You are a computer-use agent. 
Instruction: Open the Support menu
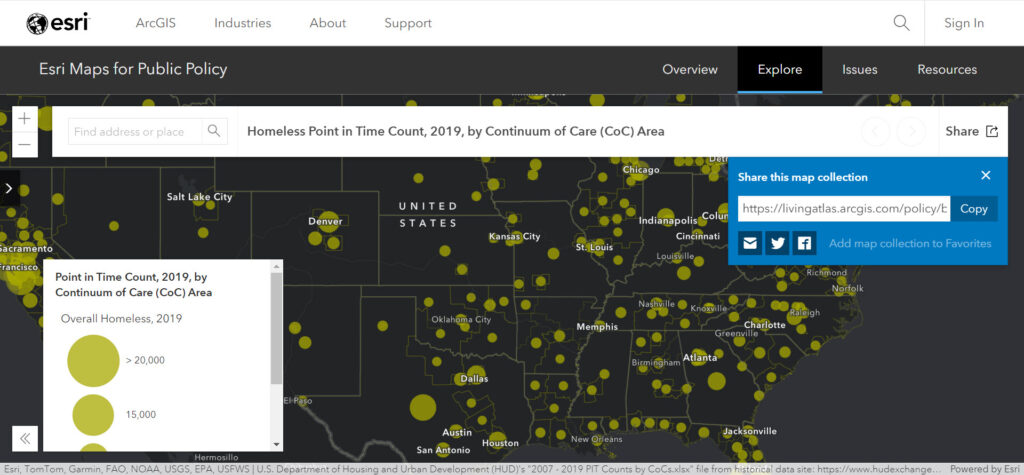click(x=408, y=23)
